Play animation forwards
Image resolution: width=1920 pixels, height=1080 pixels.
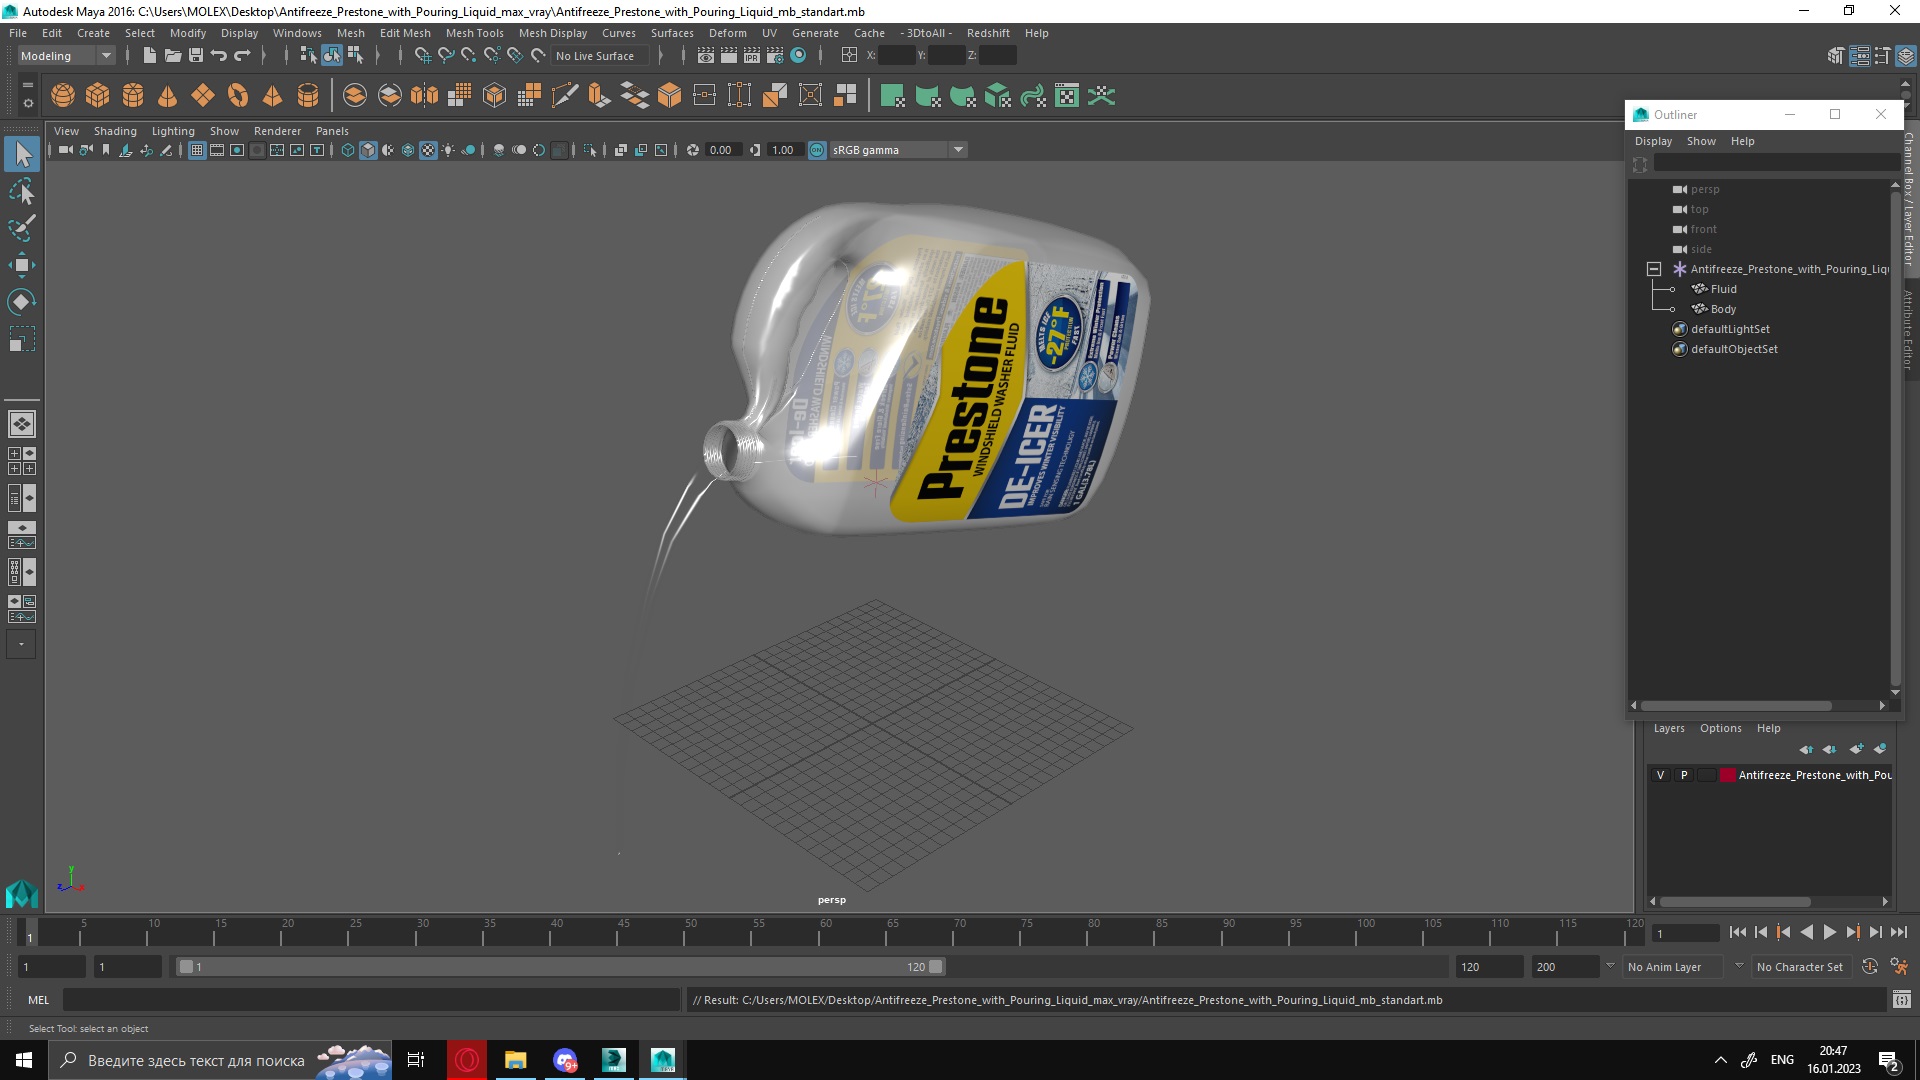pyautogui.click(x=1829, y=932)
